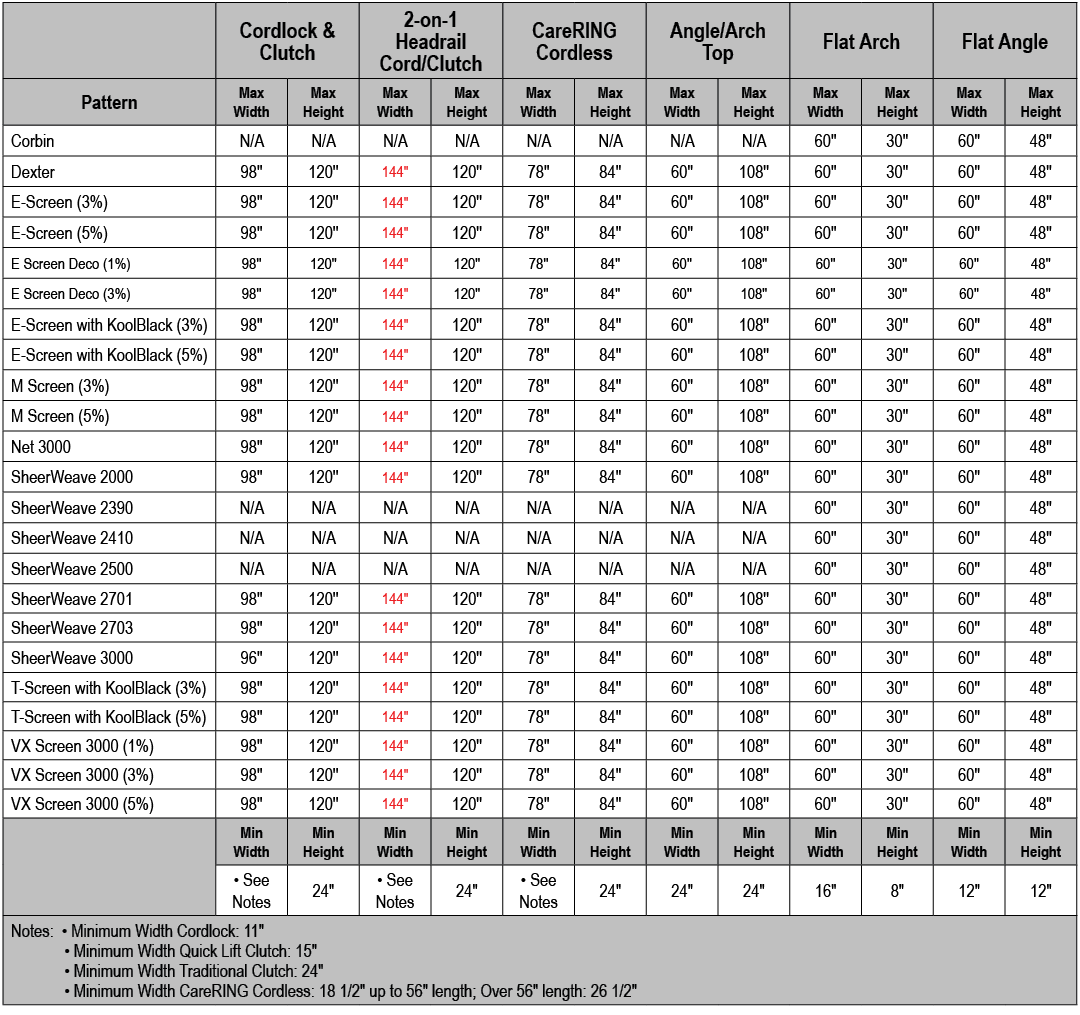Click the Pattern header cell

[109, 102]
